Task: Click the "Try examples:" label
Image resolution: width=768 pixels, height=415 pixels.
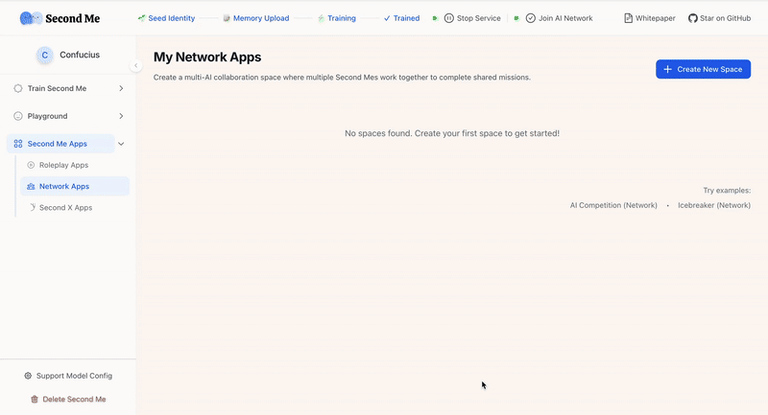Action: (727, 190)
